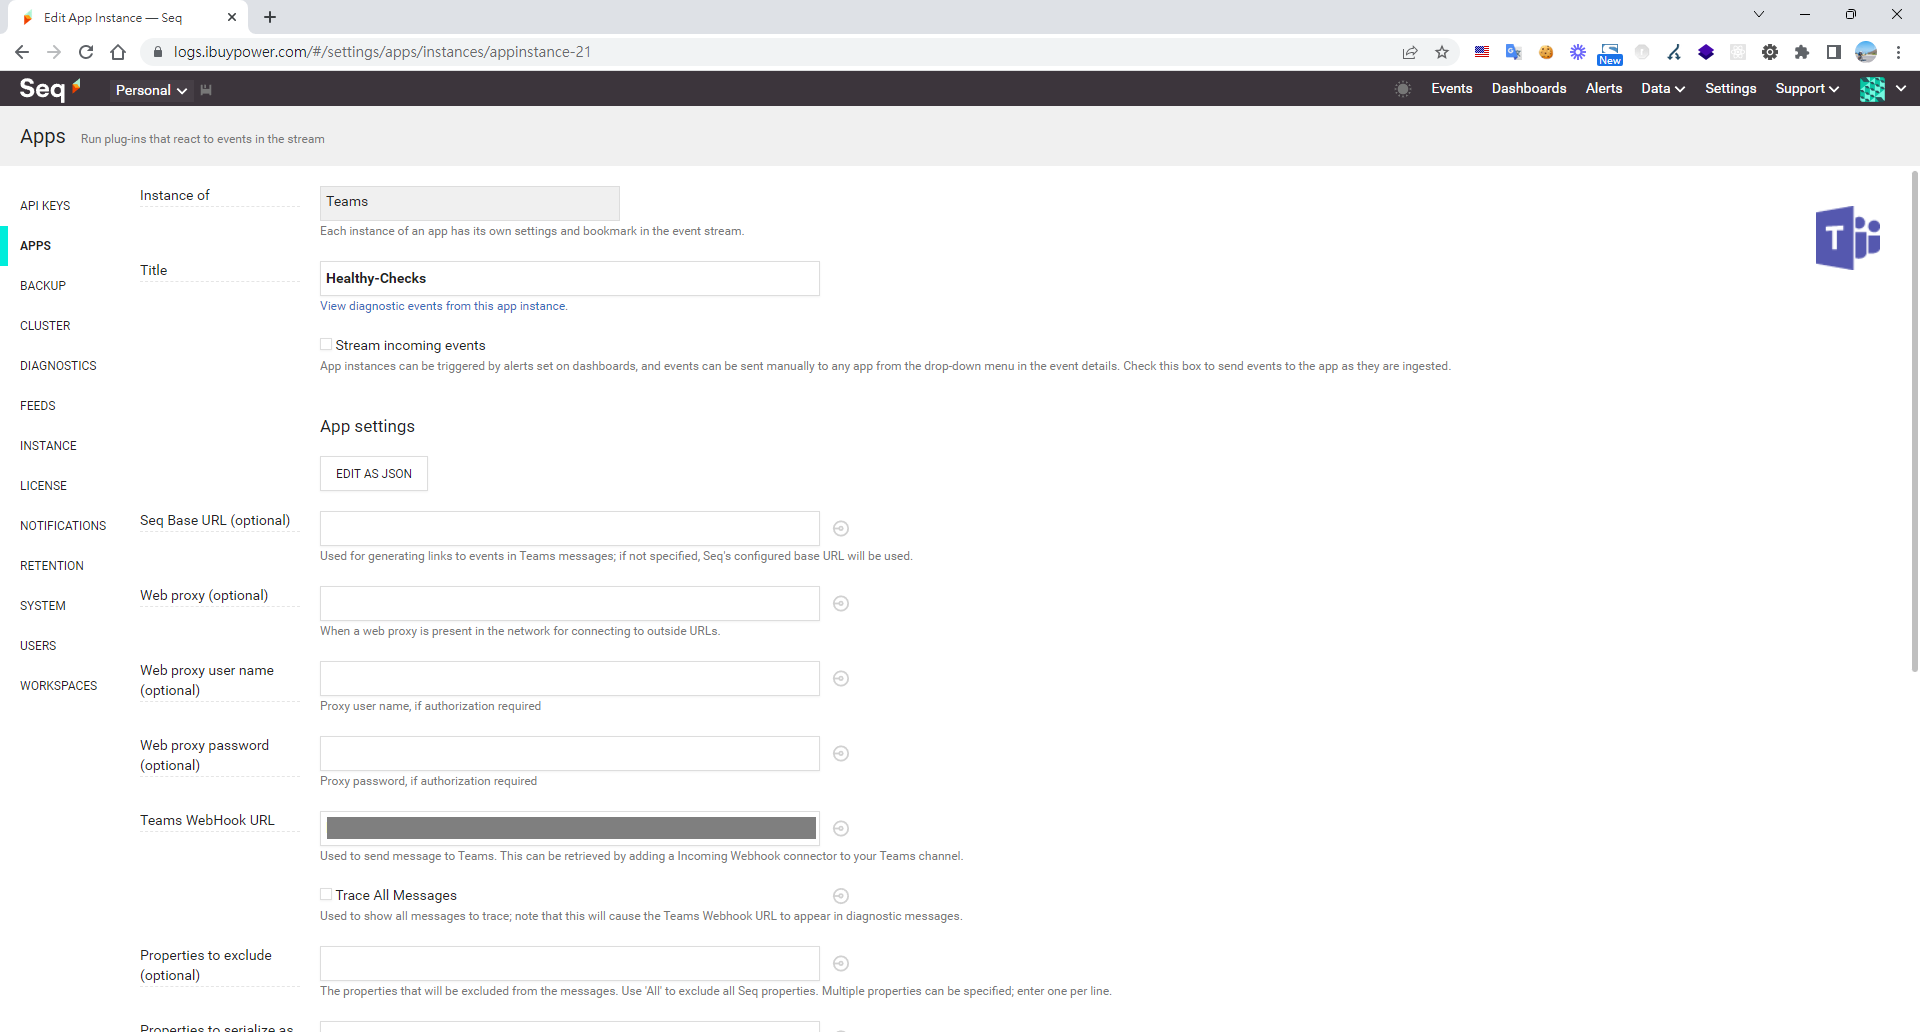This screenshot has height=1032, width=1920.
Task: Click the circle icon beside Teams WebHook URL
Action: pyautogui.click(x=841, y=828)
